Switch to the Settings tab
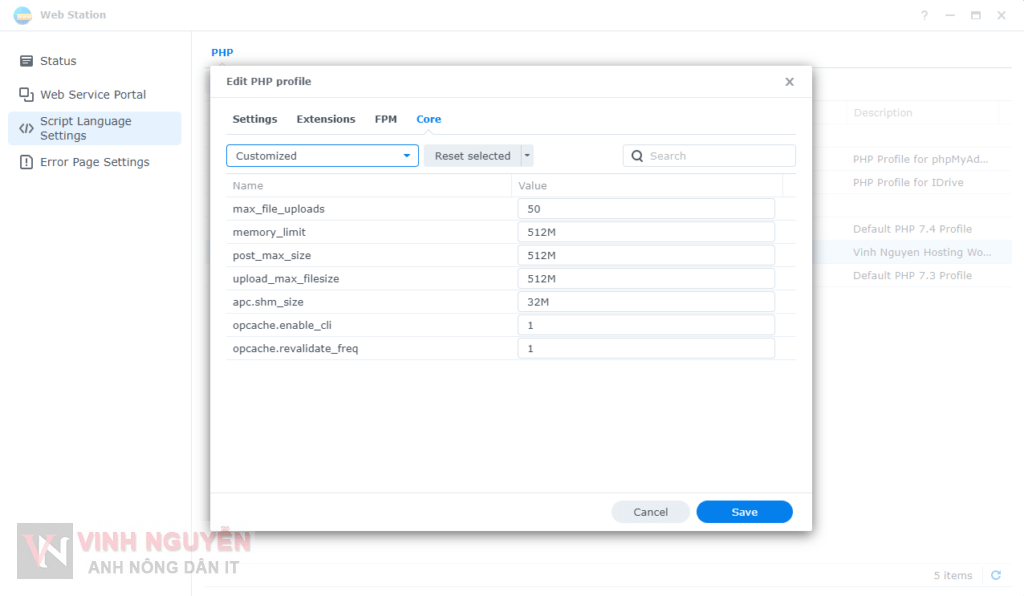The height and width of the screenshot is (596, 1024). [x=255, y=119]
